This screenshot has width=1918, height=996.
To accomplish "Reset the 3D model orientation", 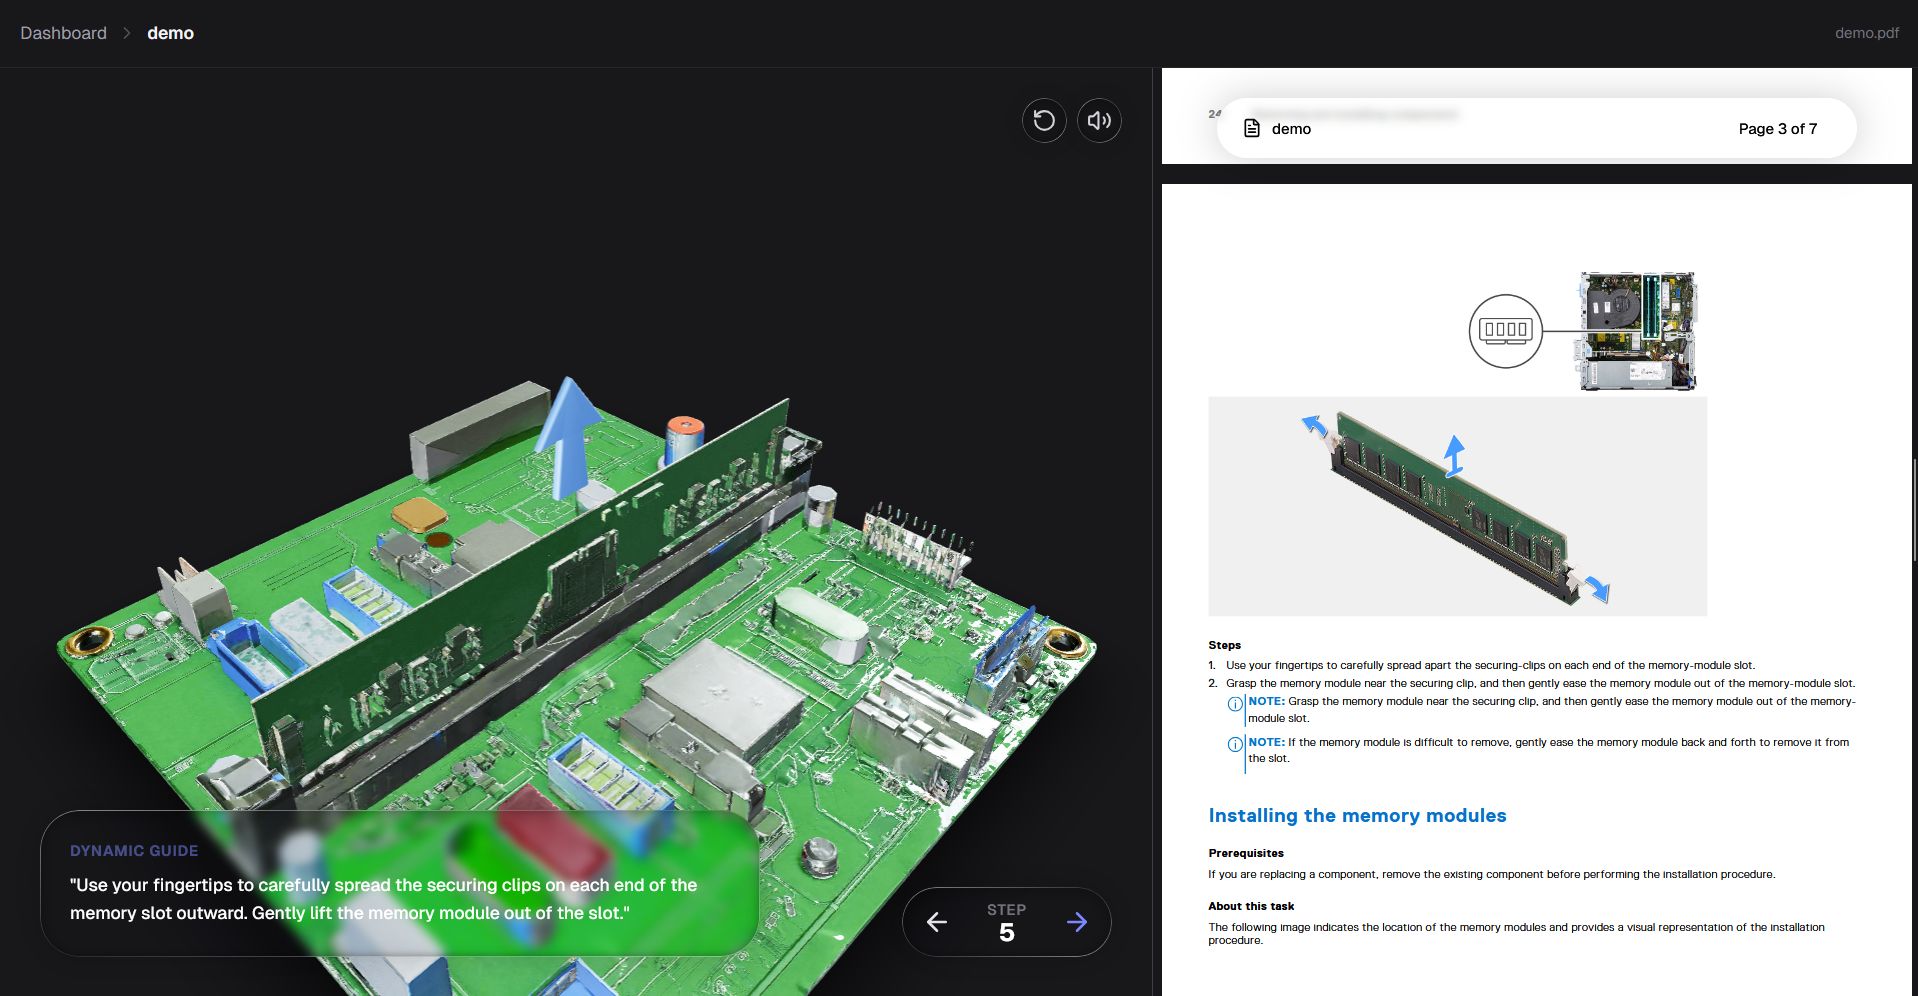I will (x=1043, y=120).
